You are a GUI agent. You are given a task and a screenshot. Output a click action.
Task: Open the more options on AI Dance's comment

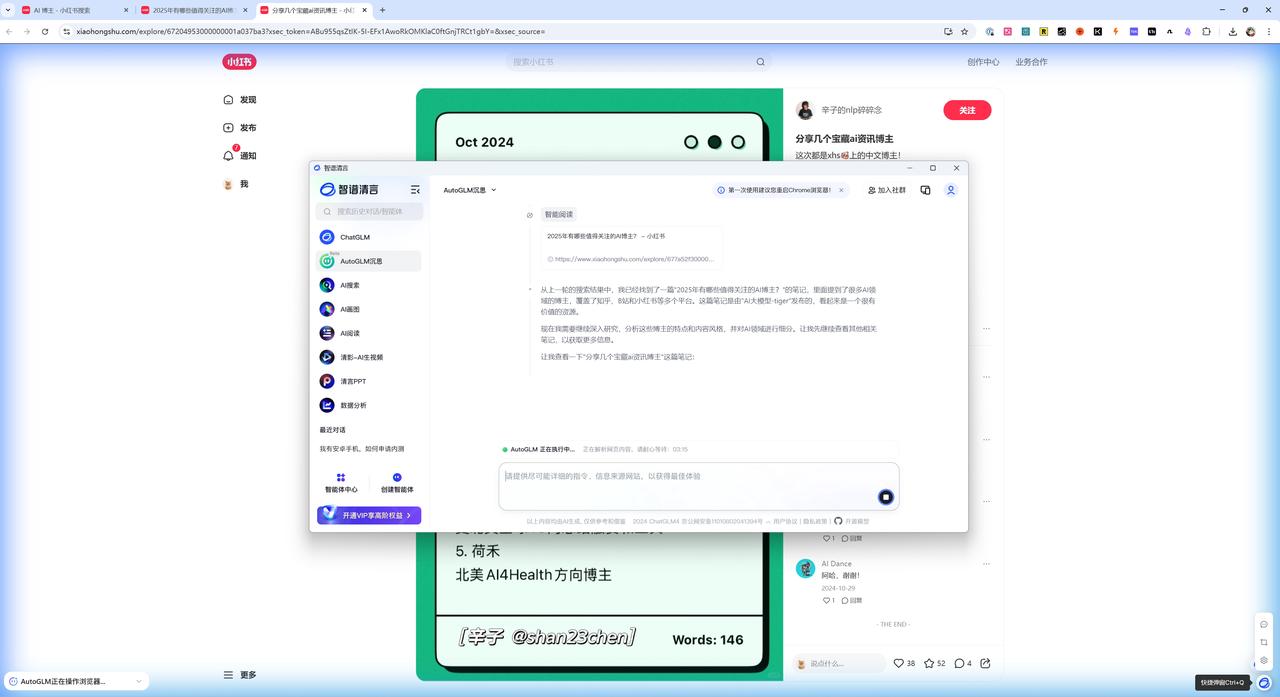click(987, 564)
